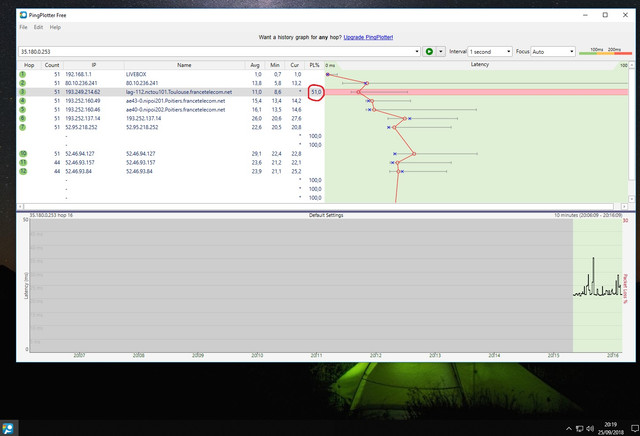
Task: Click the IP column header
Action: click(94, 65)
